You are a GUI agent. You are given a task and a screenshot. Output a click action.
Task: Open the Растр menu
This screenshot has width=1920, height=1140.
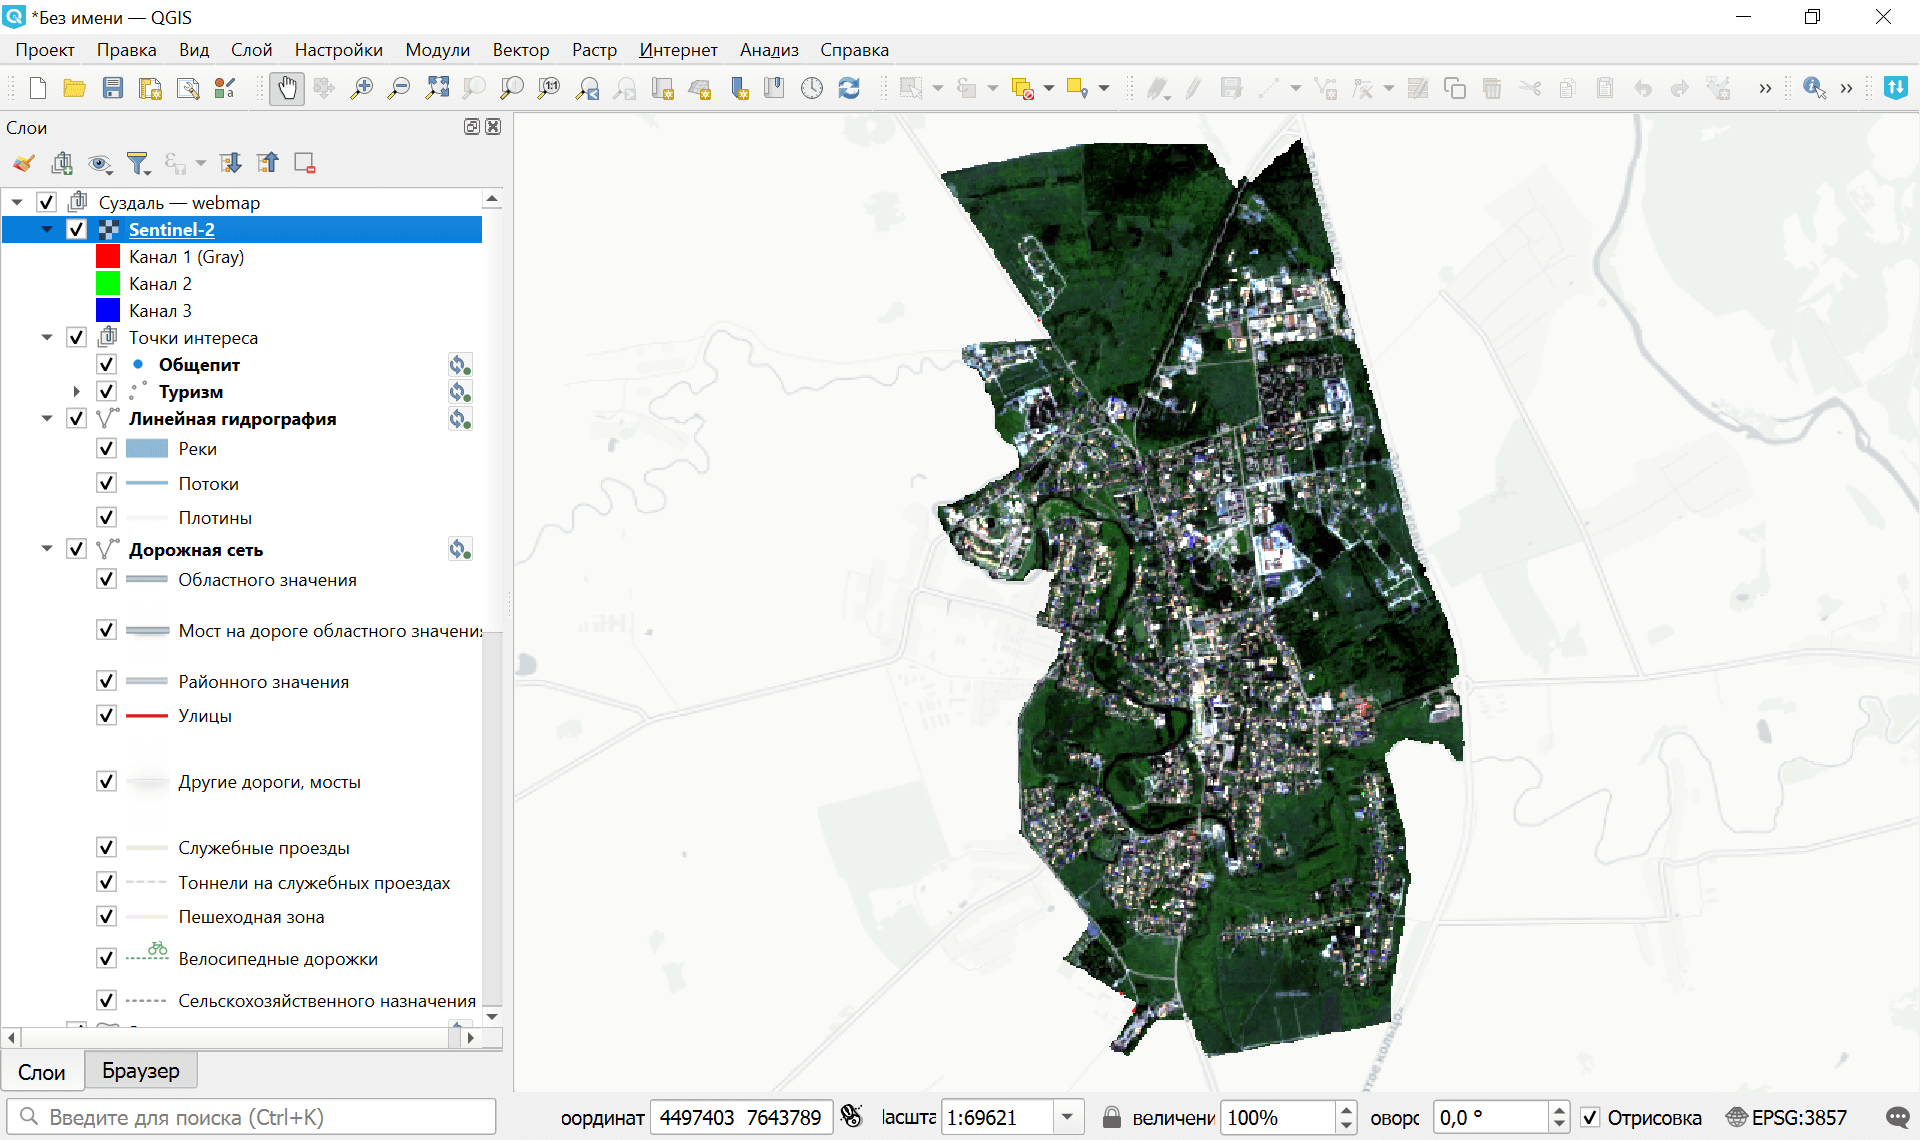[594, 50]
